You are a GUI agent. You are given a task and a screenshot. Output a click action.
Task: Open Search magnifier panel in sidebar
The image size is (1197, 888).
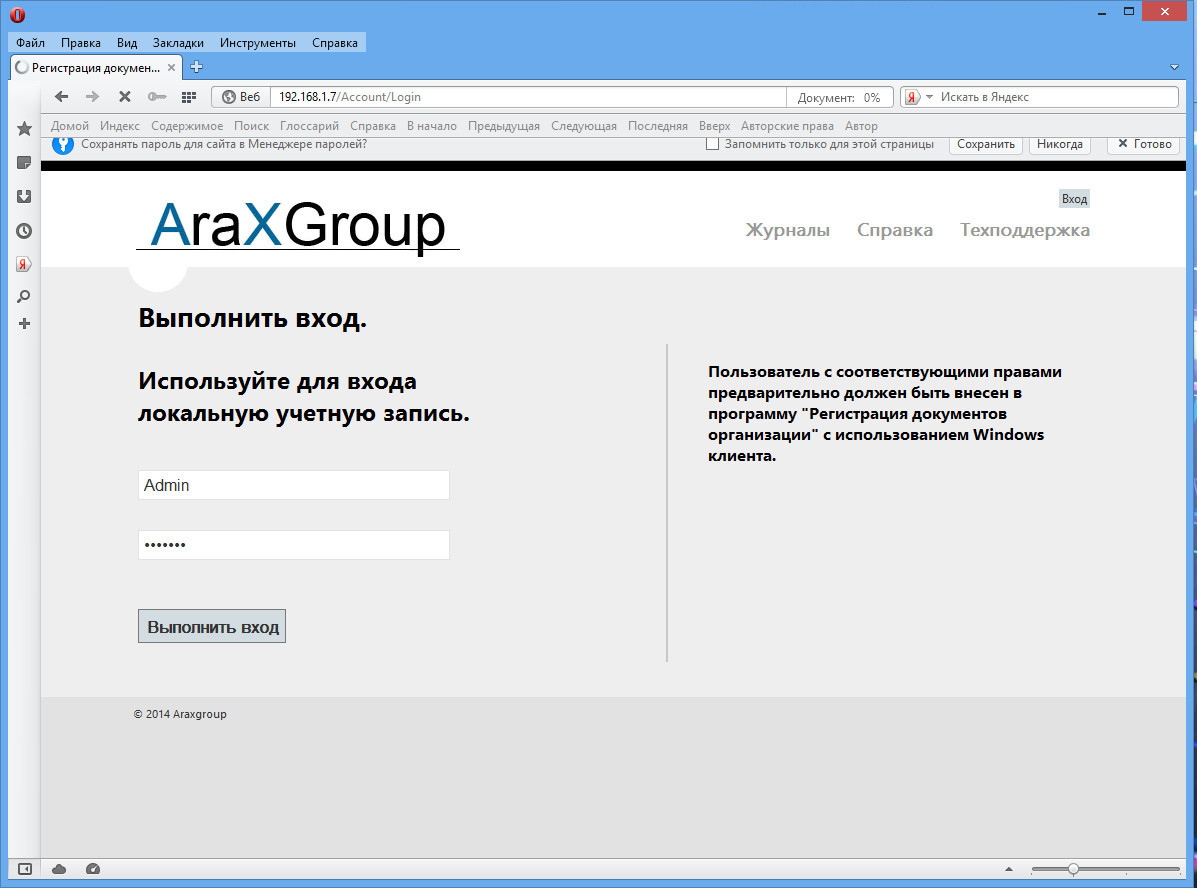click(x=24, y=296)
